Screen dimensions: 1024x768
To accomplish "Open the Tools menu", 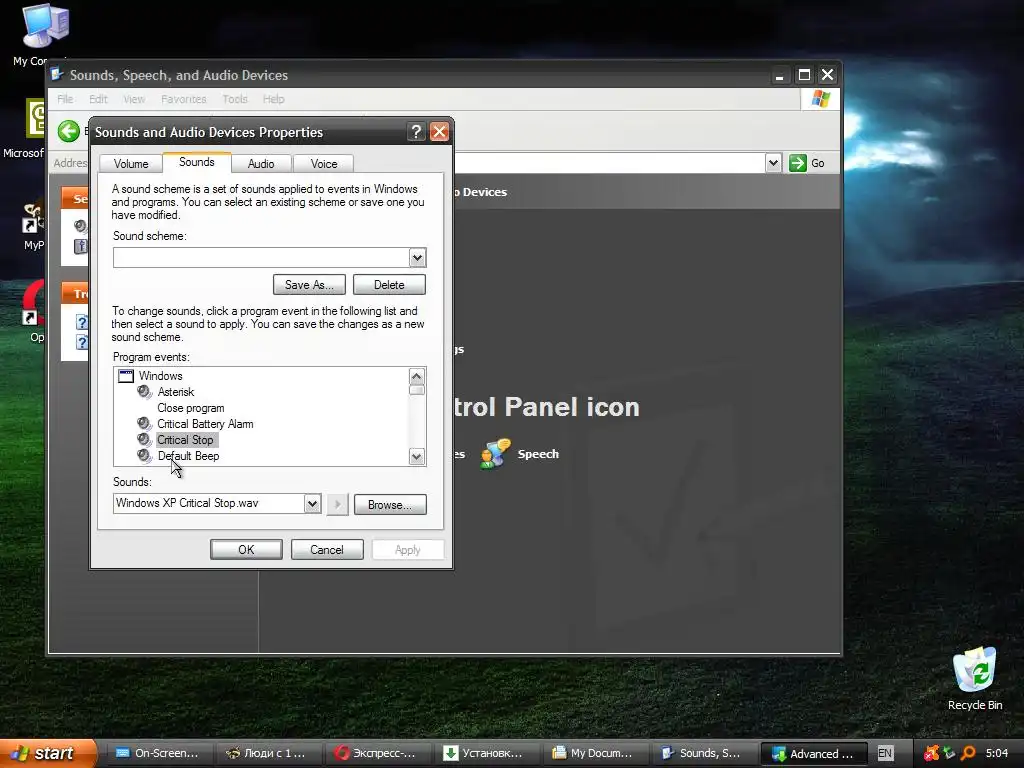I will (x=234, y=99).
